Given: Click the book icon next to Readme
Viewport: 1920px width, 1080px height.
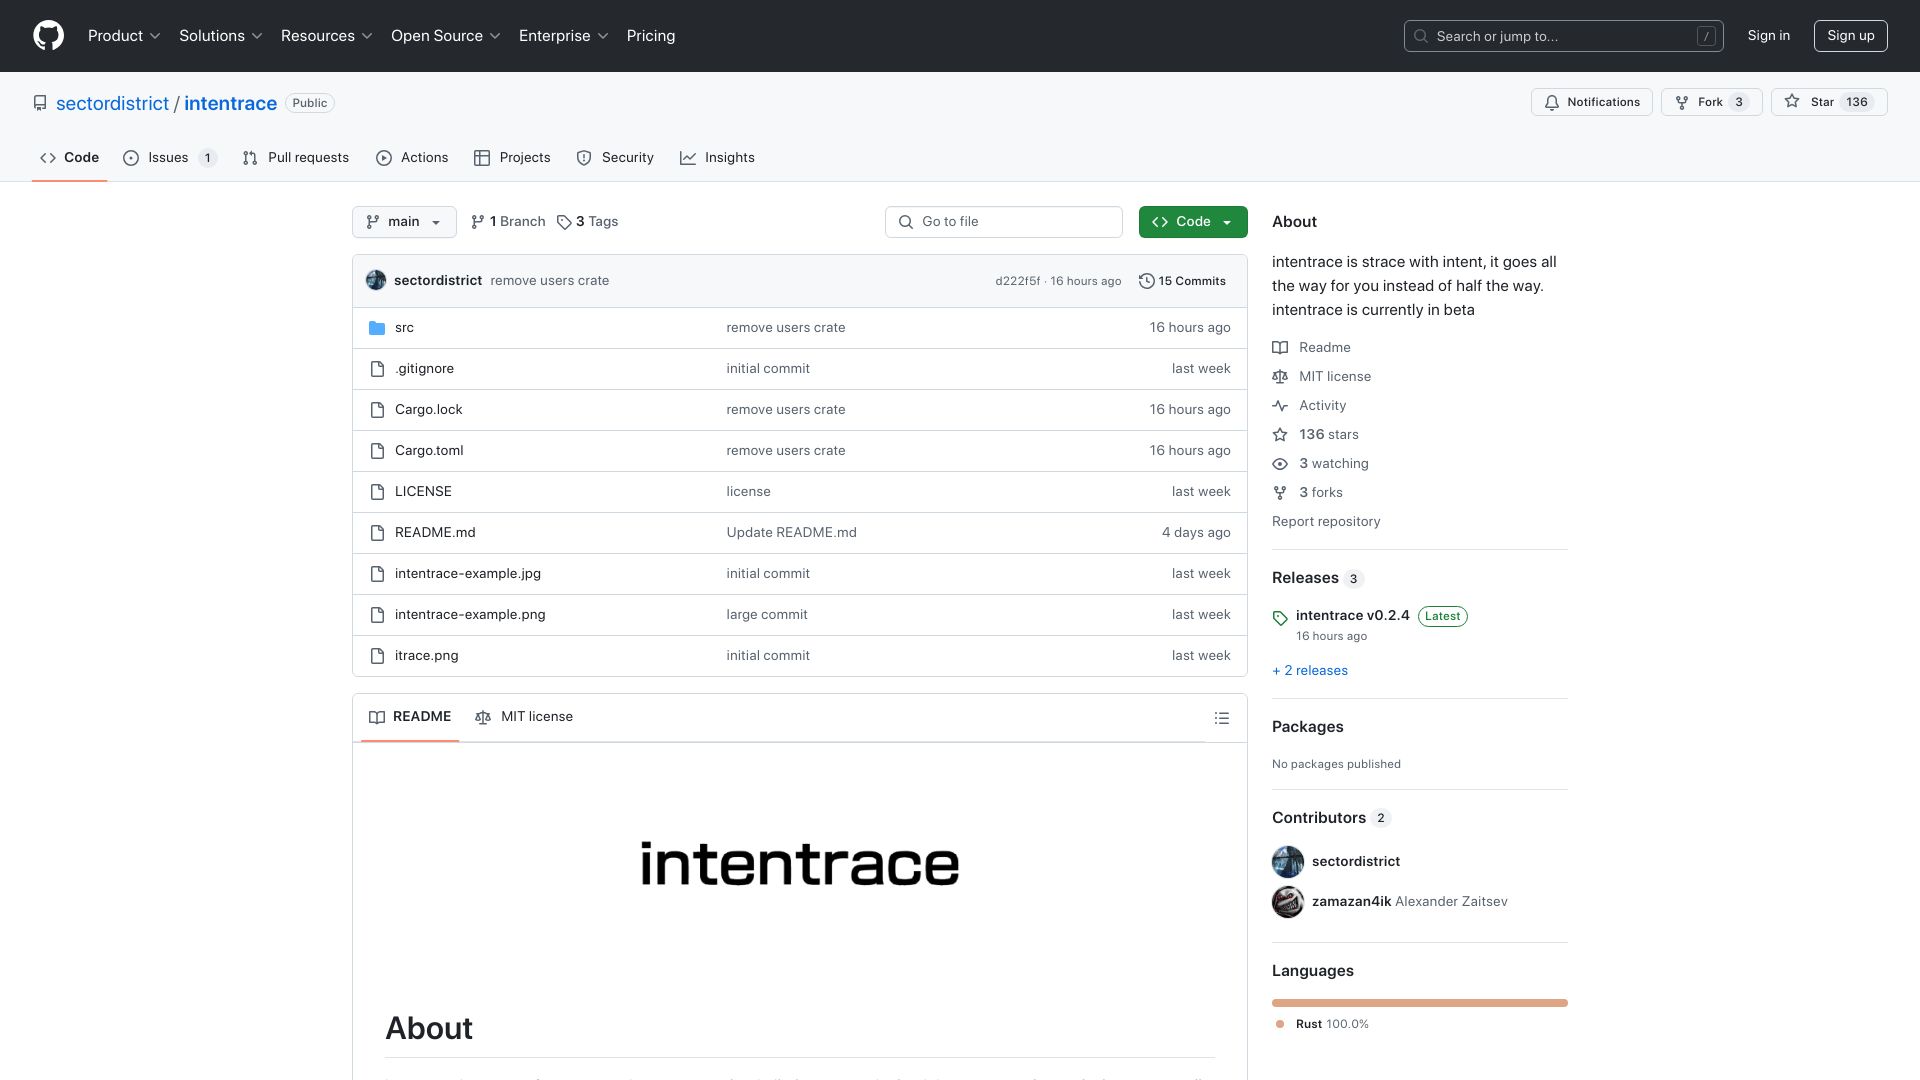Looking at the screenshot, I should tap(1280, 348).
